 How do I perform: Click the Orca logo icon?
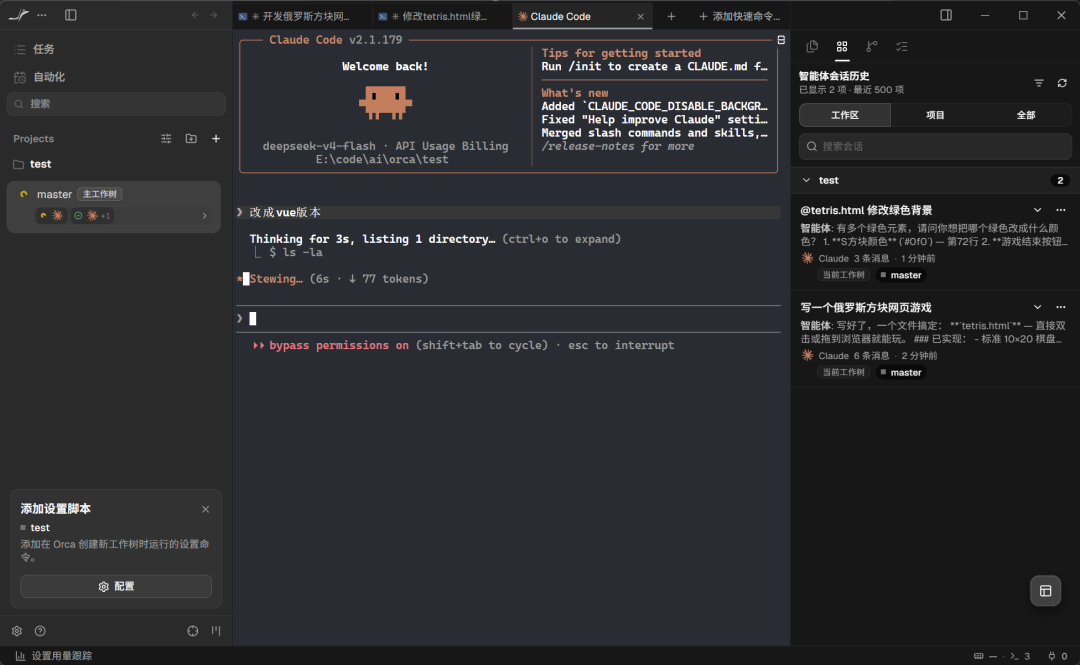19,14
